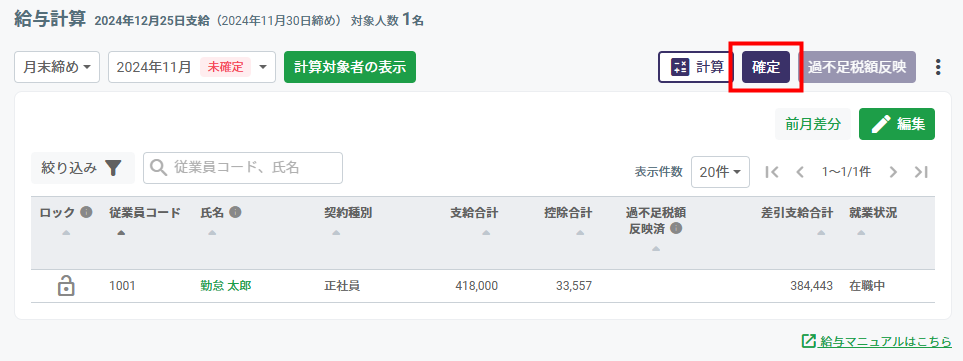The height and width of the screenshot is (361, 963).
Task: Toggle the lock icon for employee 1001
Action: point(66,286)
